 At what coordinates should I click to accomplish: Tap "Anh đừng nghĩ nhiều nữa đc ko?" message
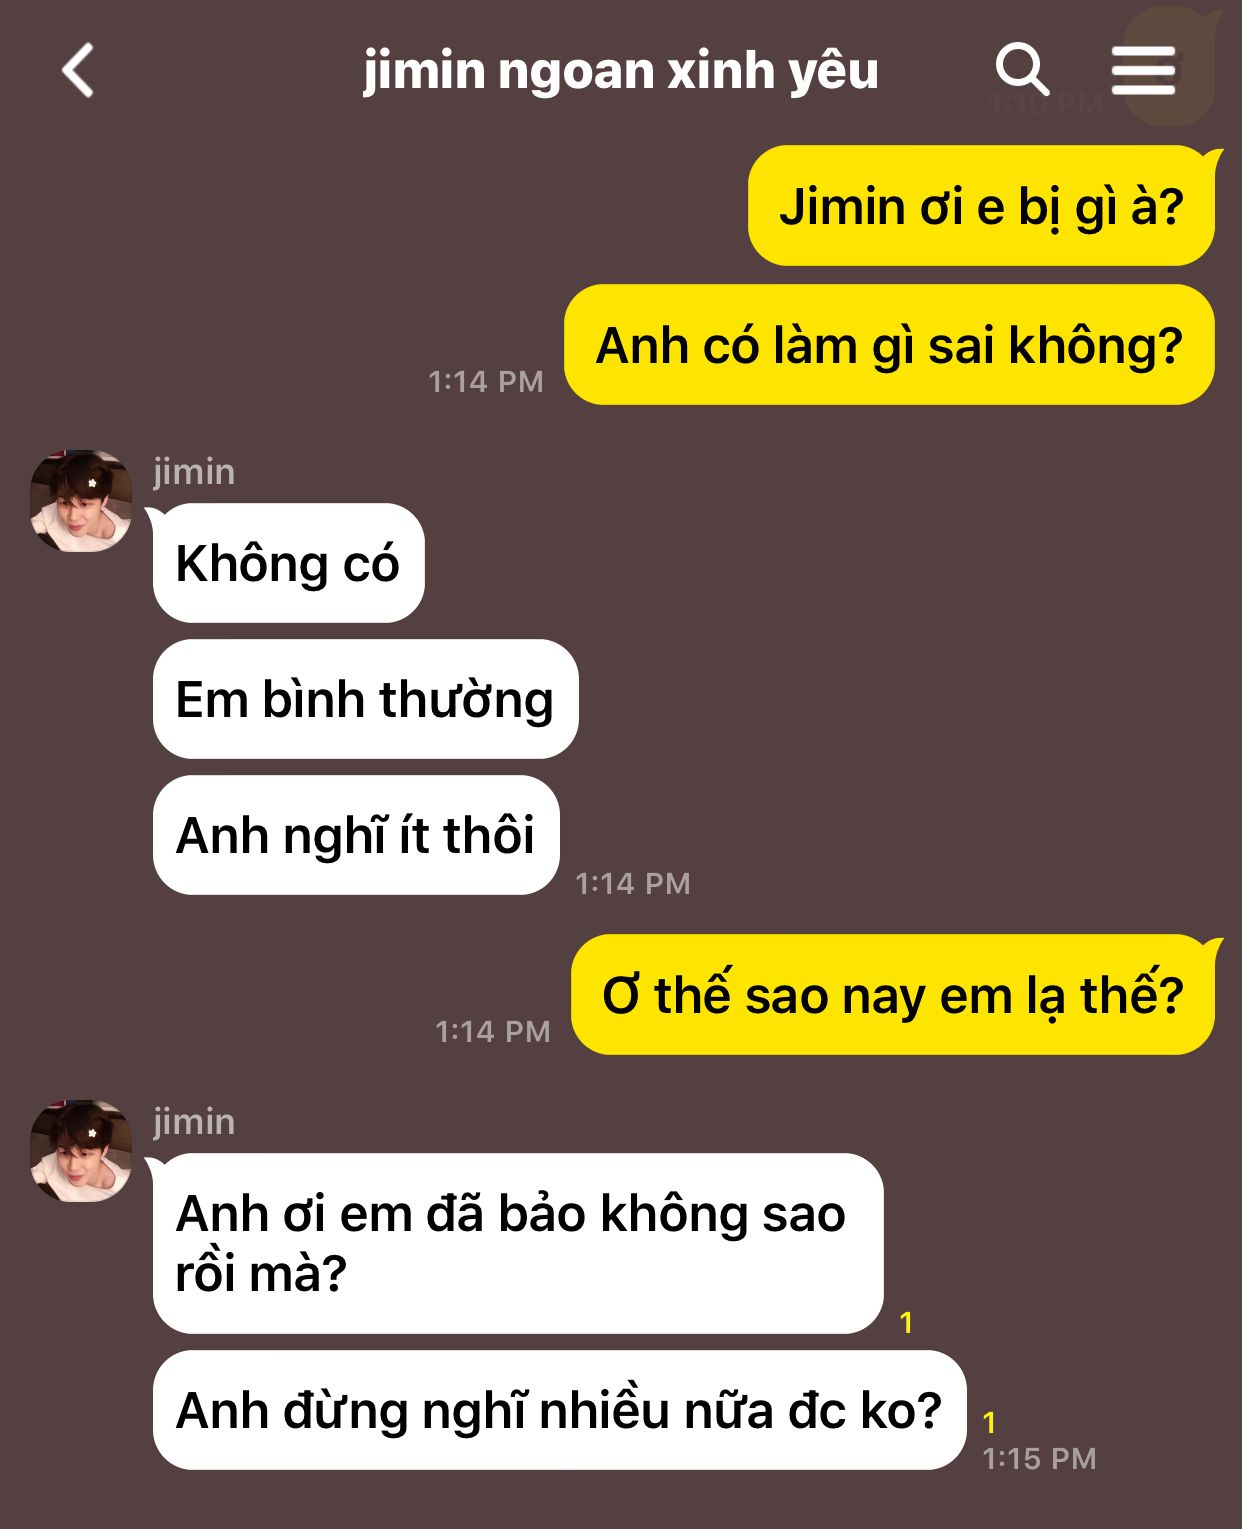tap(559, 1410)
